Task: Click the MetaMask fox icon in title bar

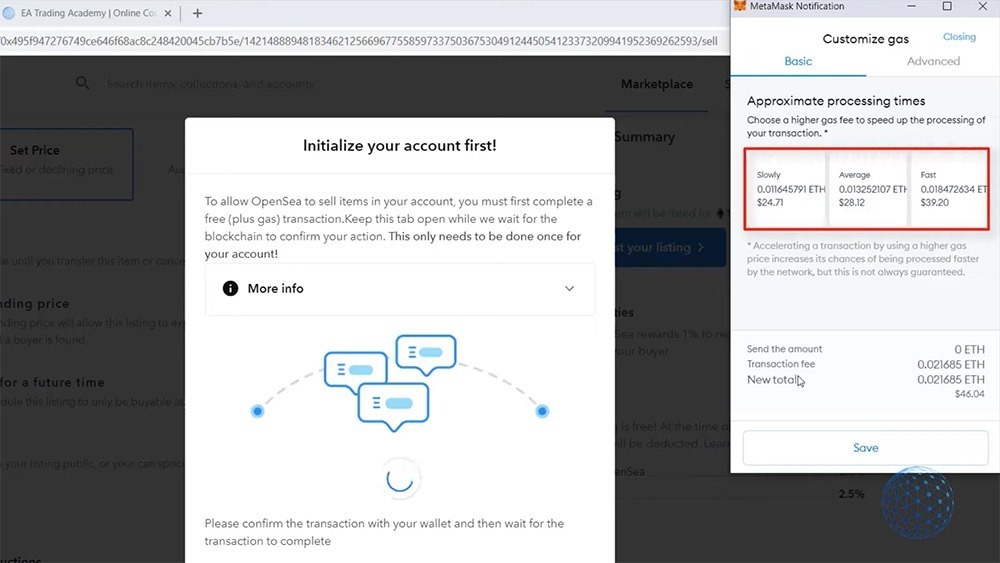Action: pos(740,7)
